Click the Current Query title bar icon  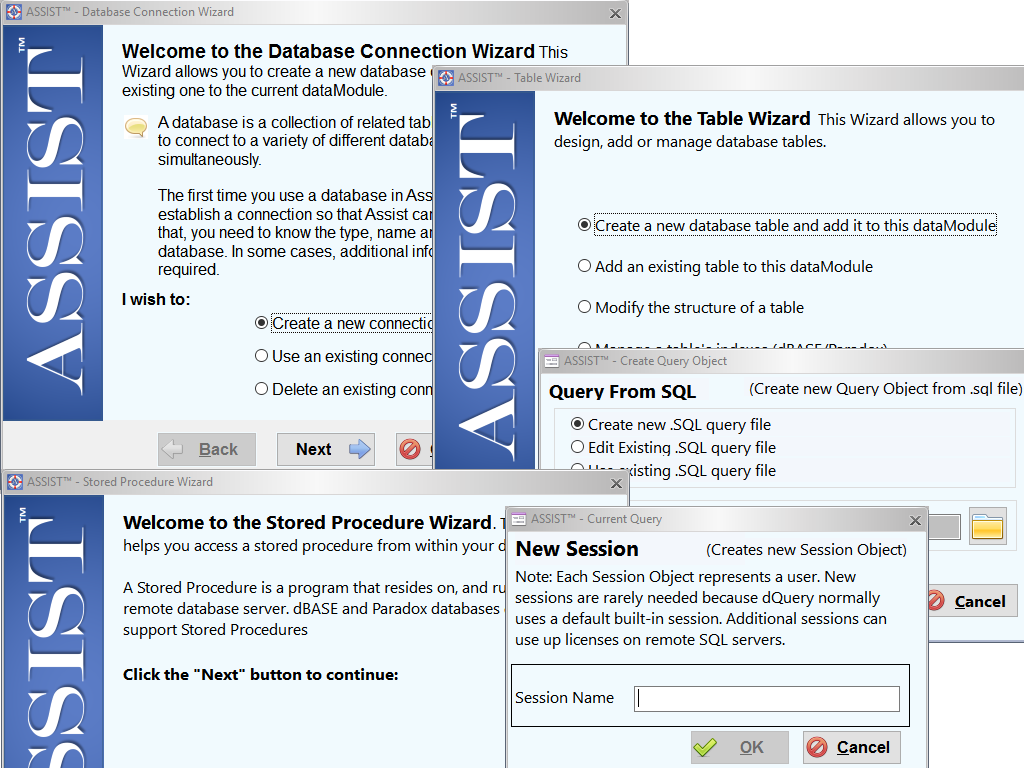click(519, 519)
